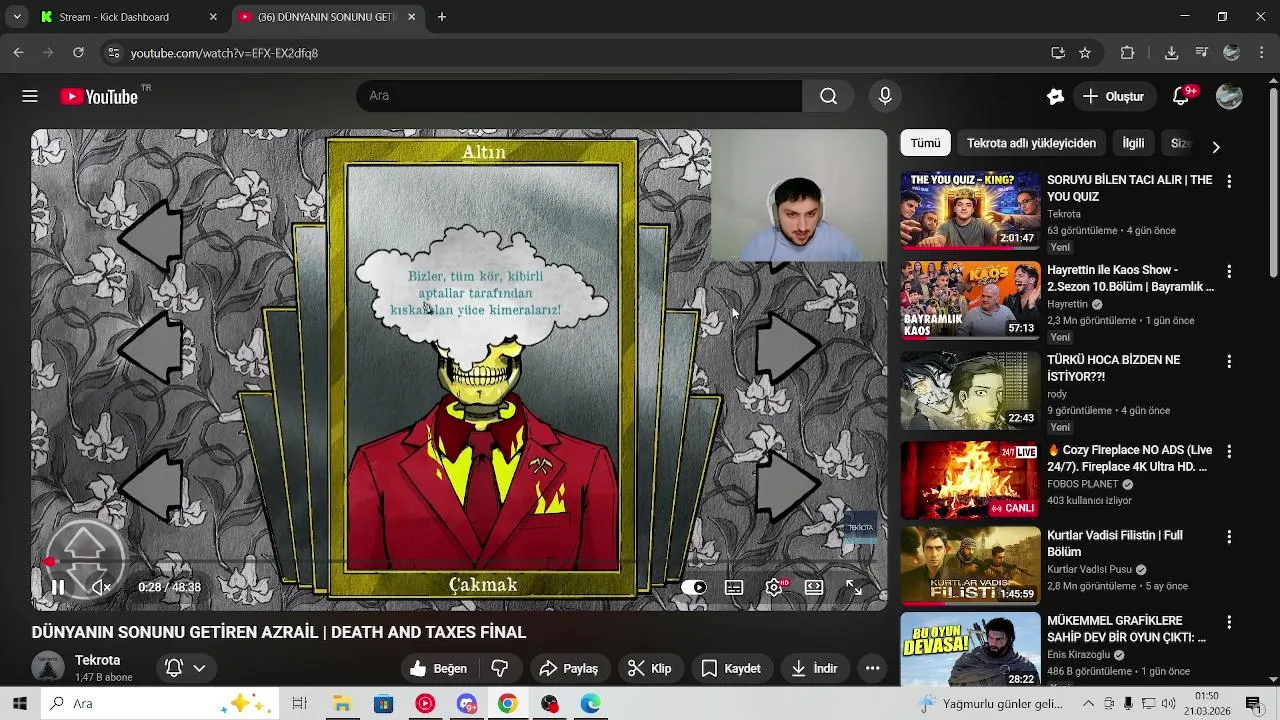1280x720 pixels.
Task: Open Microsoft Edge from taskbar
Action: [x=591, y=704]
